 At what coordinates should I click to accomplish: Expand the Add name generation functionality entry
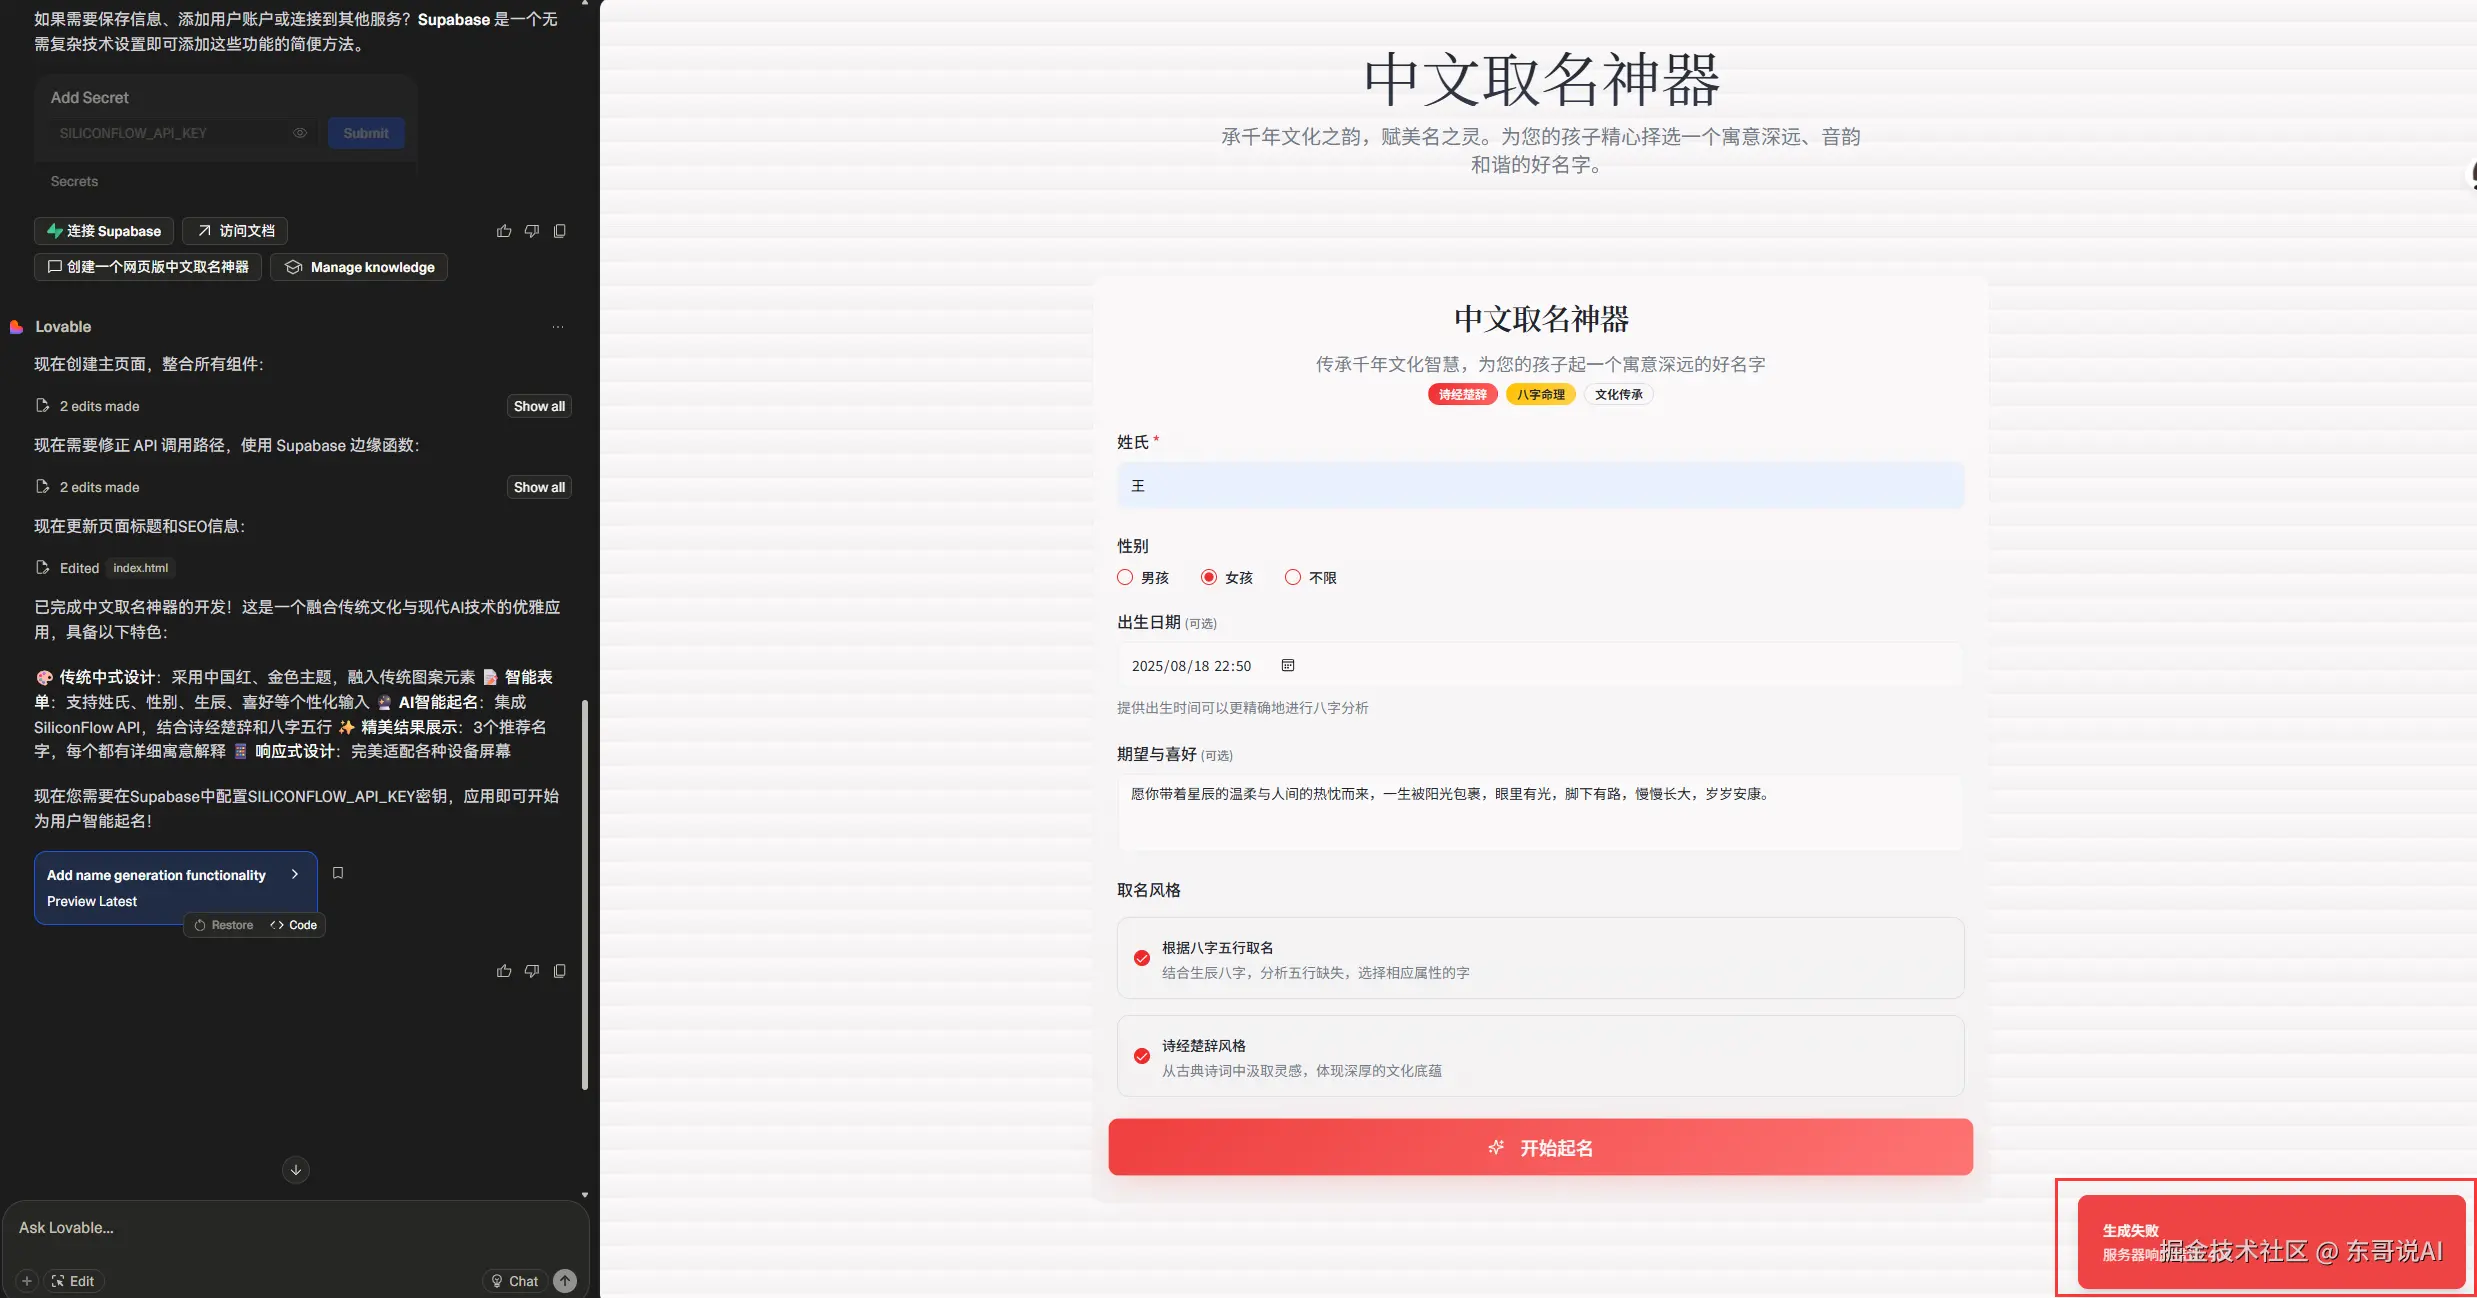[x=295, y=874]
